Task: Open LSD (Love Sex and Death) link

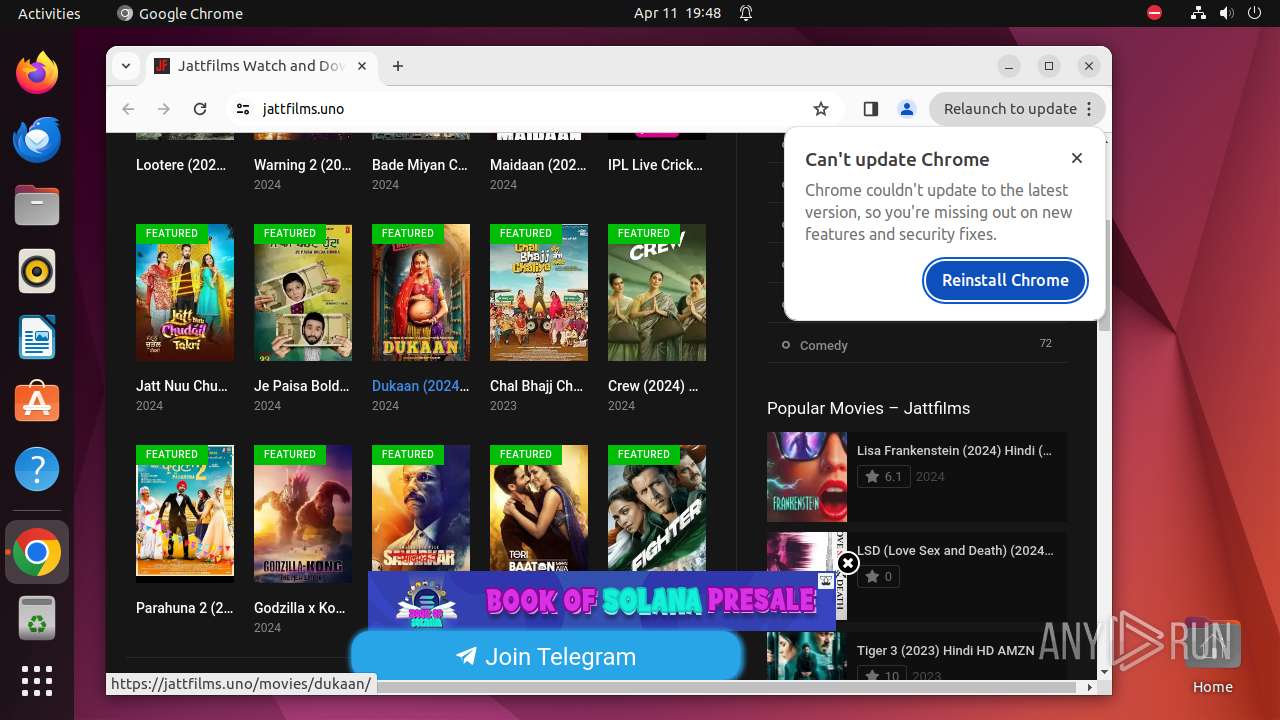Action: [955, 550]
